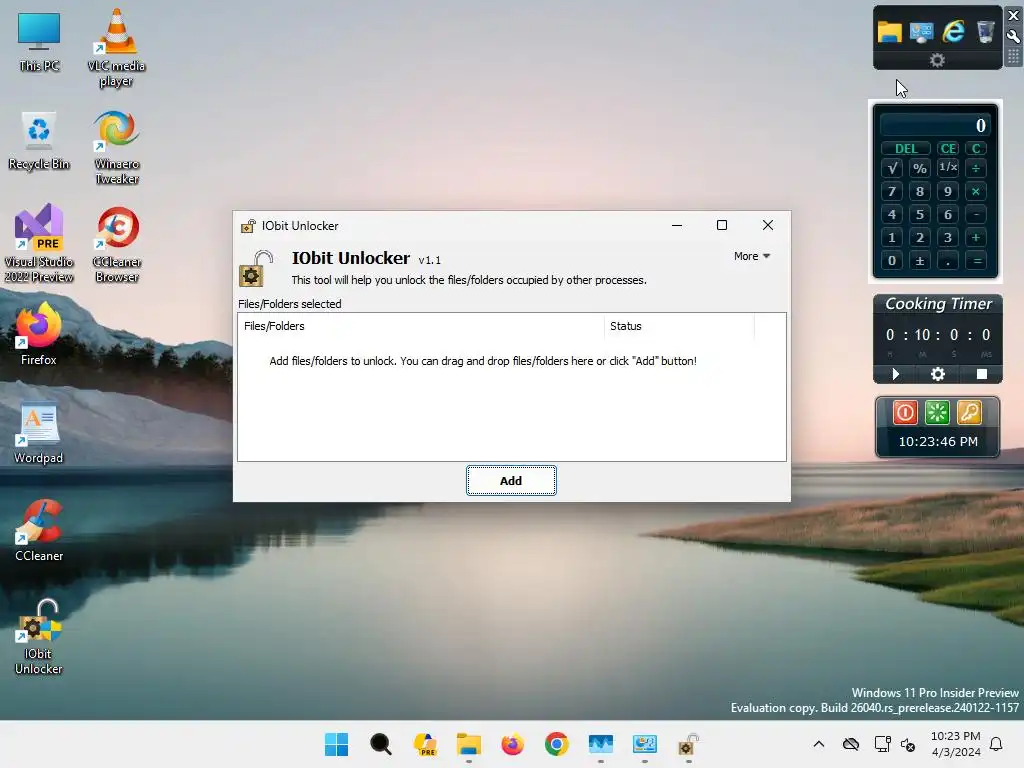The height and width of the screenshot is (768, 1024).
Task: Click the multiply key on calculator
Action: [976, 191]
